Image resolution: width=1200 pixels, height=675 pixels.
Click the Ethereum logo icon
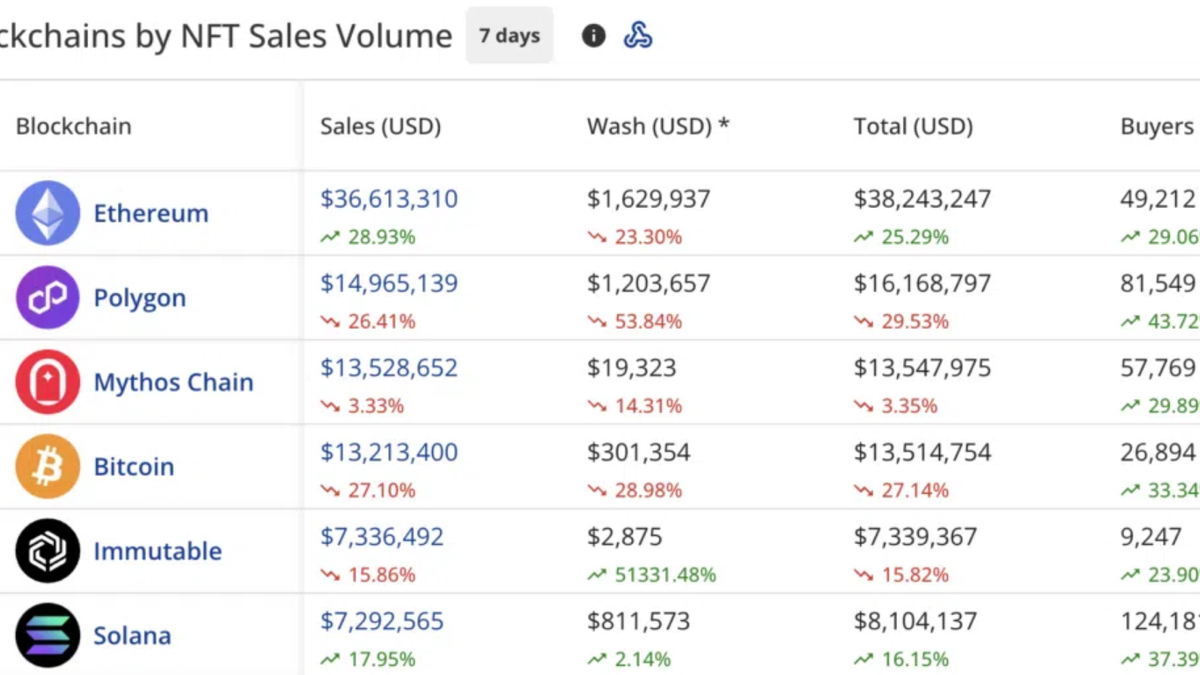tap(47, 213)
